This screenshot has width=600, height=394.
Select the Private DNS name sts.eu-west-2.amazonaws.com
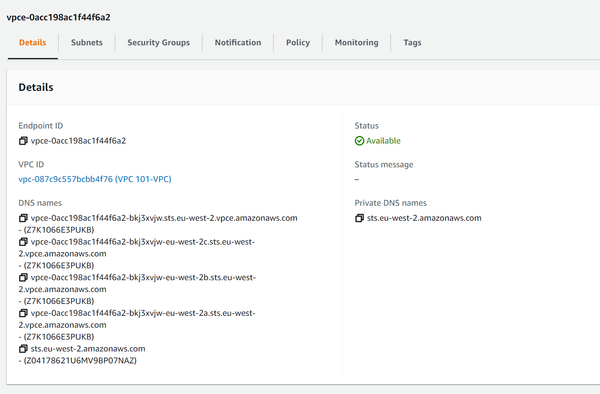click(424, 218)
